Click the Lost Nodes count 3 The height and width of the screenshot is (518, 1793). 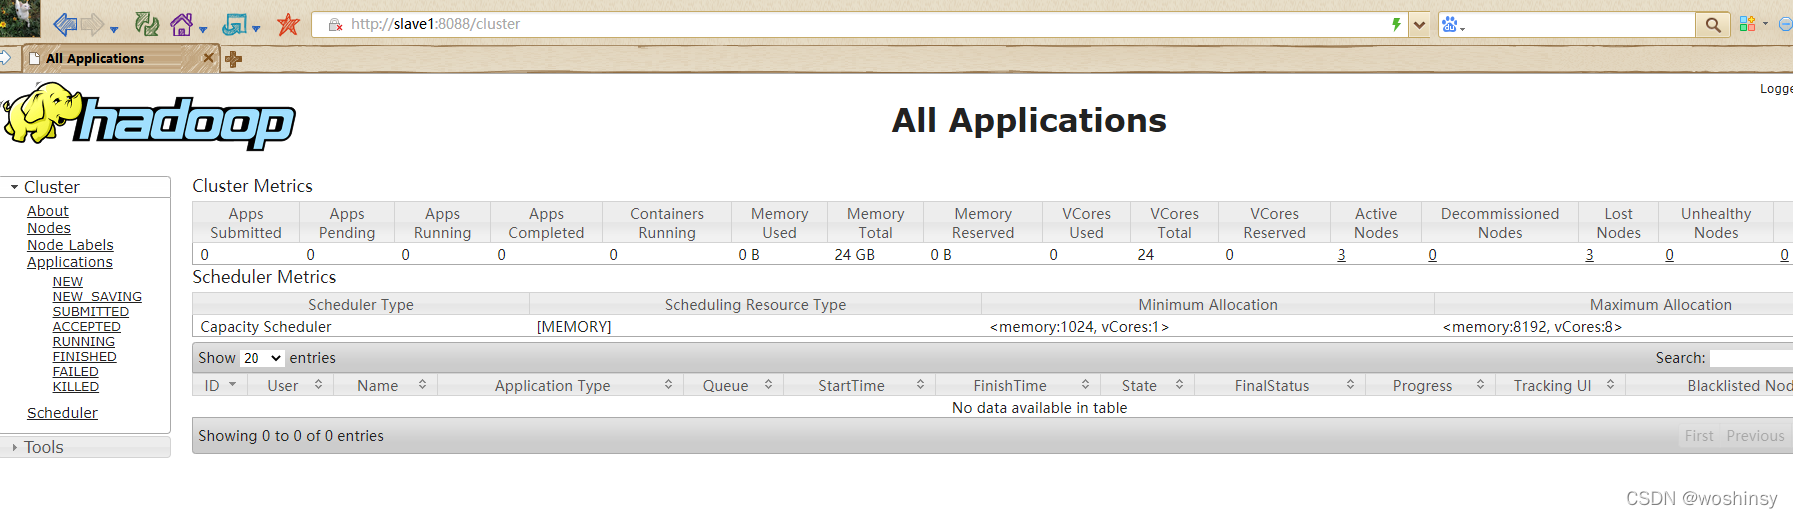click(x=1589, y=255)
